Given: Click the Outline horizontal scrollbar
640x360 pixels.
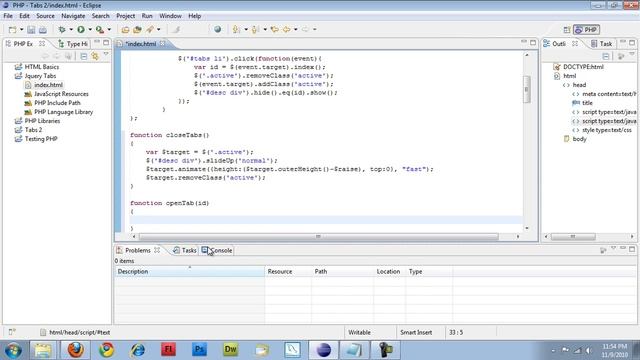Looking at the screenshot, I should tap(573, 236).
